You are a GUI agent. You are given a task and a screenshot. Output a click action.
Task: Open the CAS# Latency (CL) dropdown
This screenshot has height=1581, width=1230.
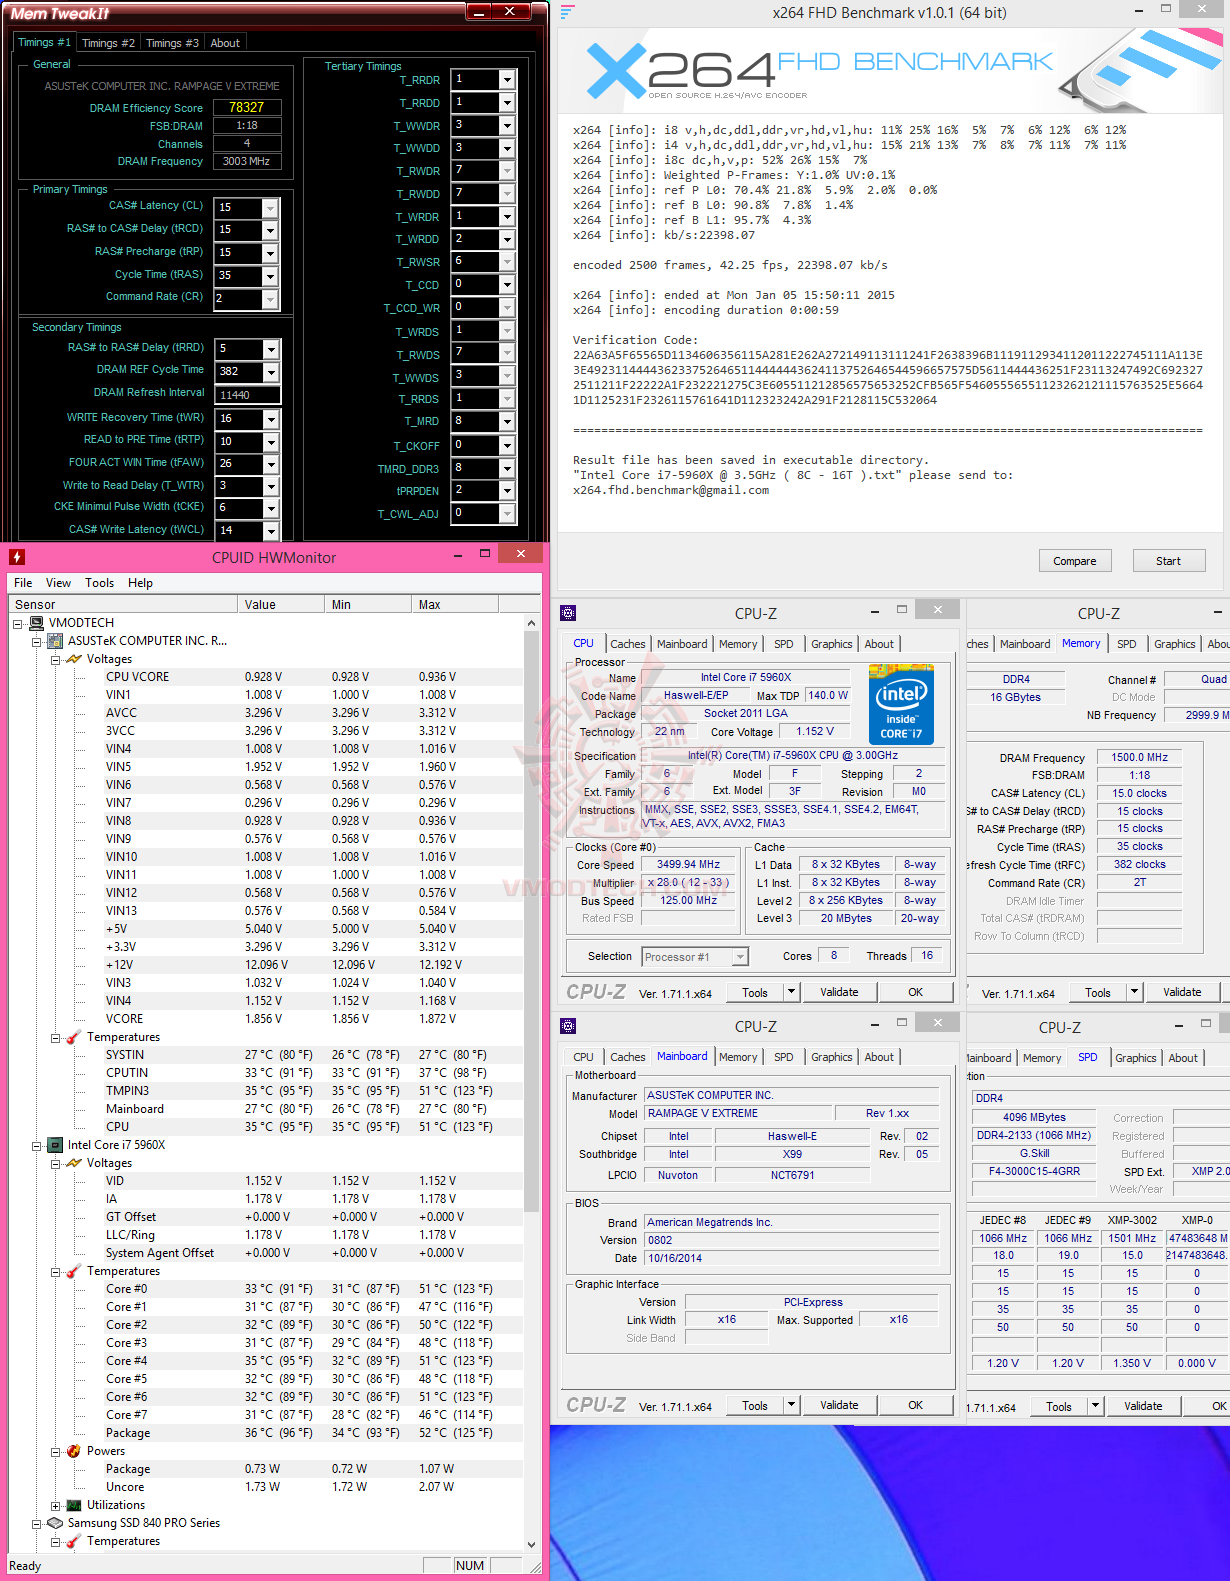click(270, 207)
